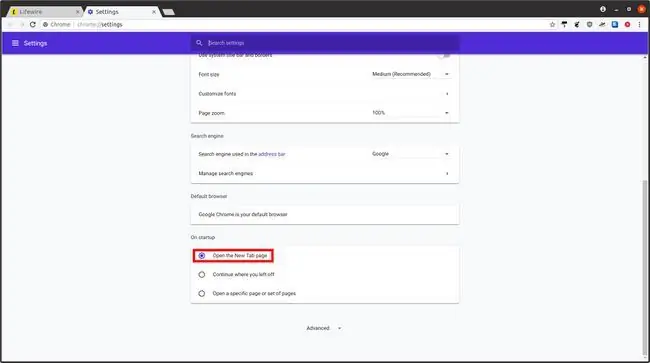Image resolution: width=650 pixels, height=363 pixels.
Task: Reload the page with the refresh button
Action: coord(33,24)
